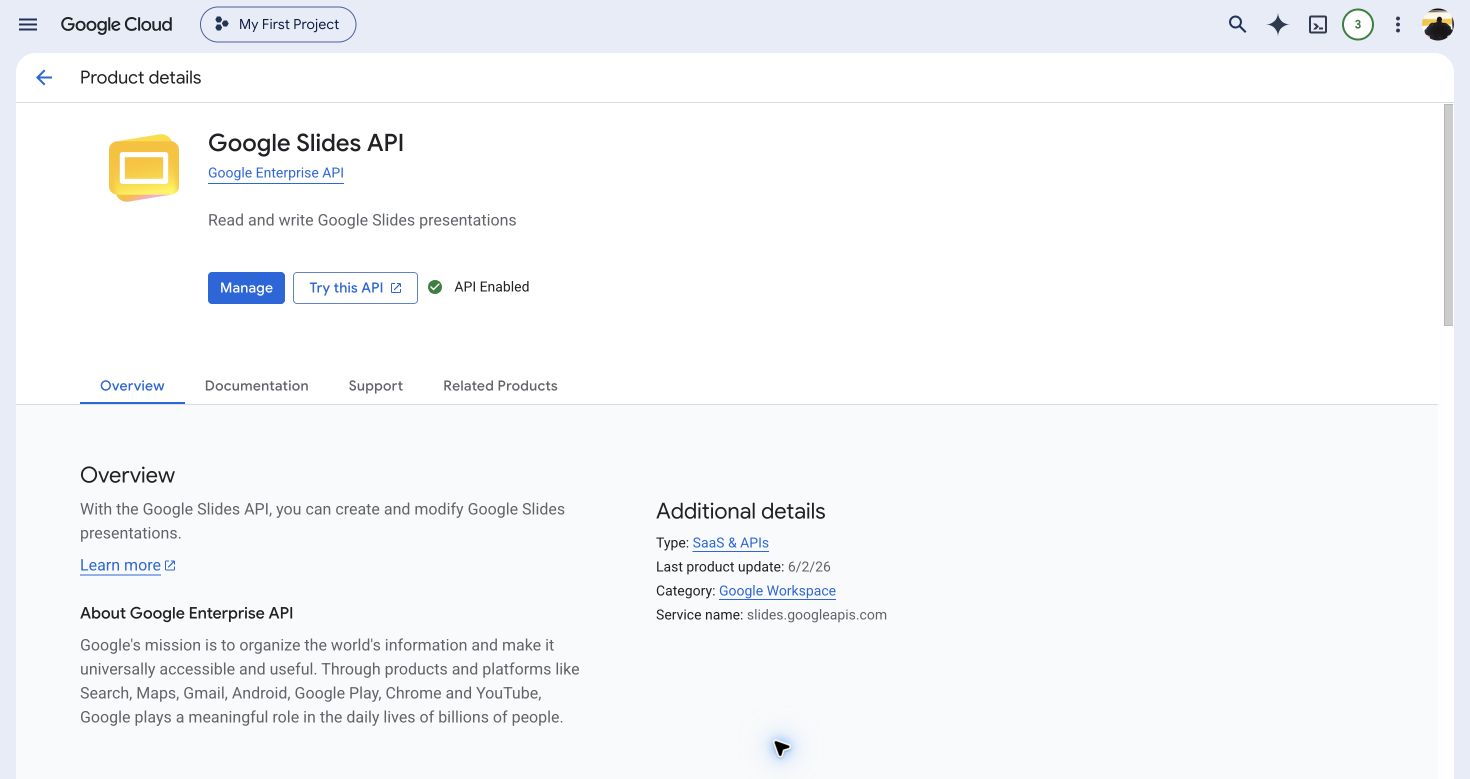The image size is (1470, 779).
Task: Click the Product details page title
Action: (x=140, y=78)
